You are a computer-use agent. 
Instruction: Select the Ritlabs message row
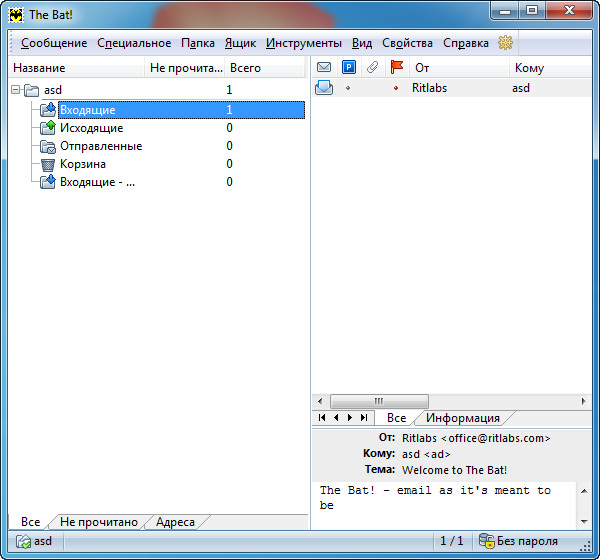click(452, 88)
